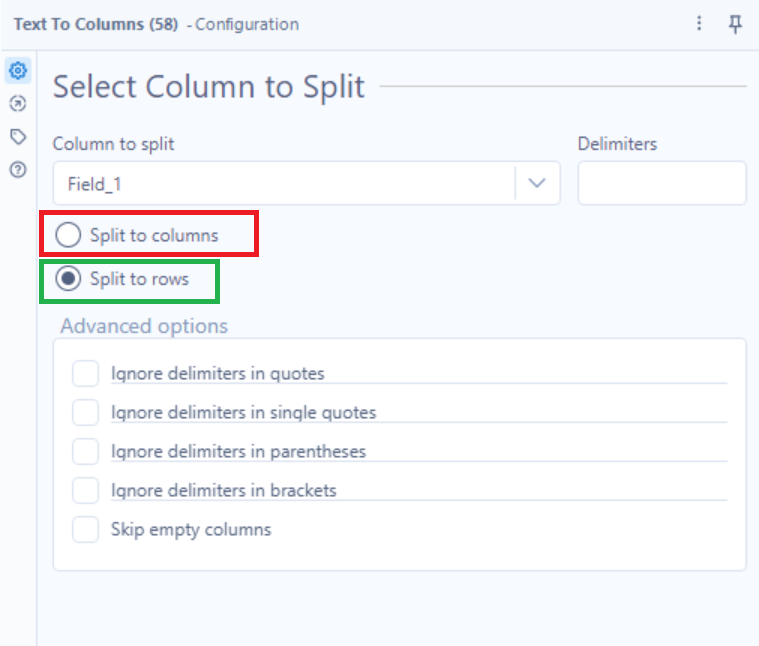
Task: Expand the Column to split dropdown arrow
Action: click(x=537, y=183)
